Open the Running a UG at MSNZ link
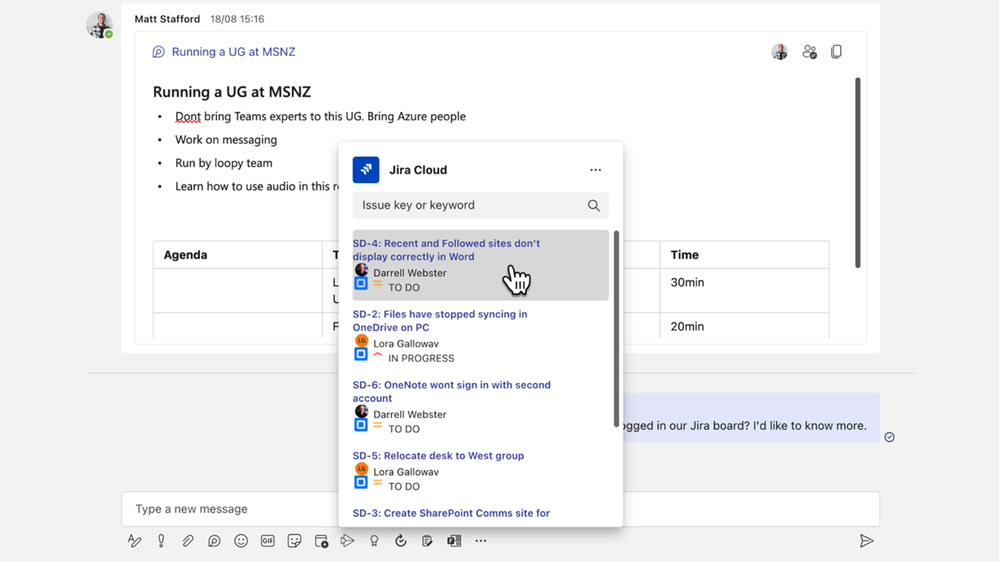This screenshot has width=999, height=562. pos(233,52)
